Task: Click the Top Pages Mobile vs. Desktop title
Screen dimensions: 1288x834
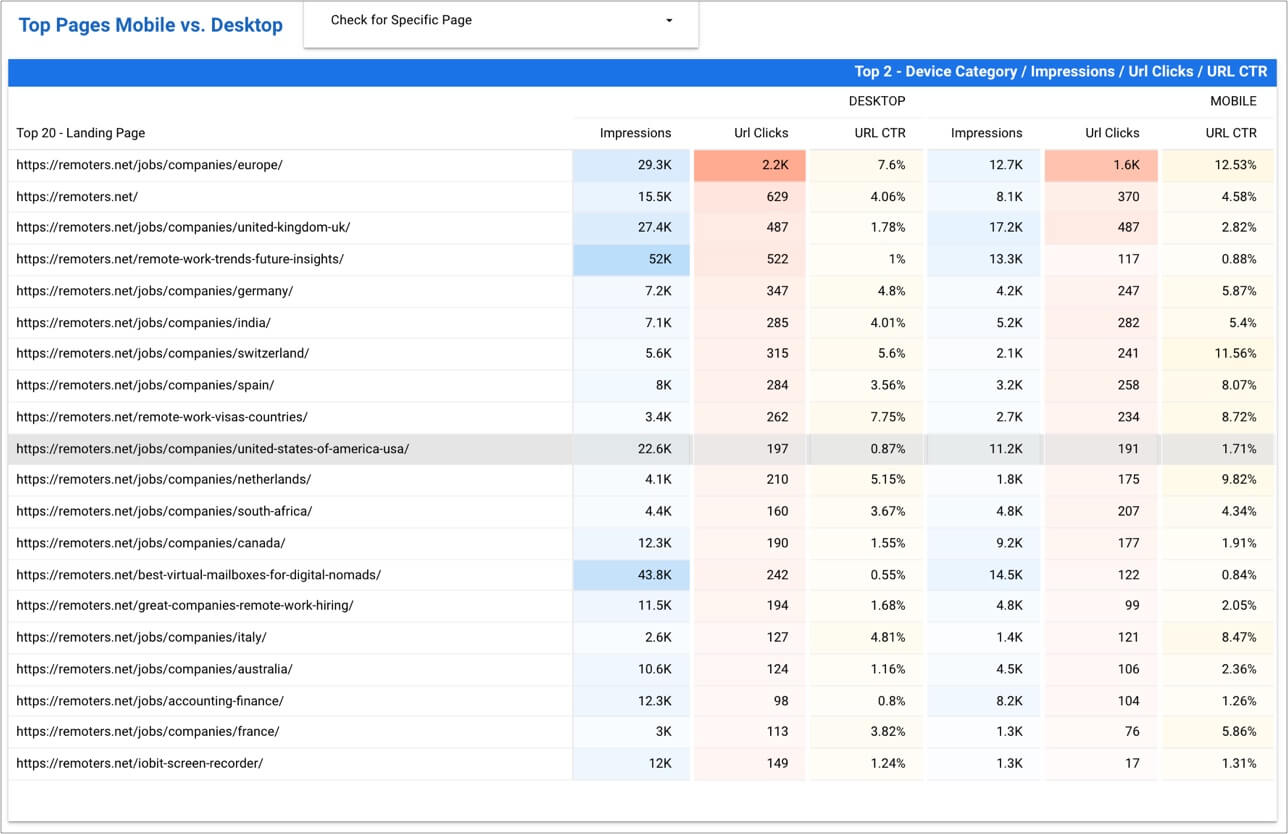Action: (151, 25)
